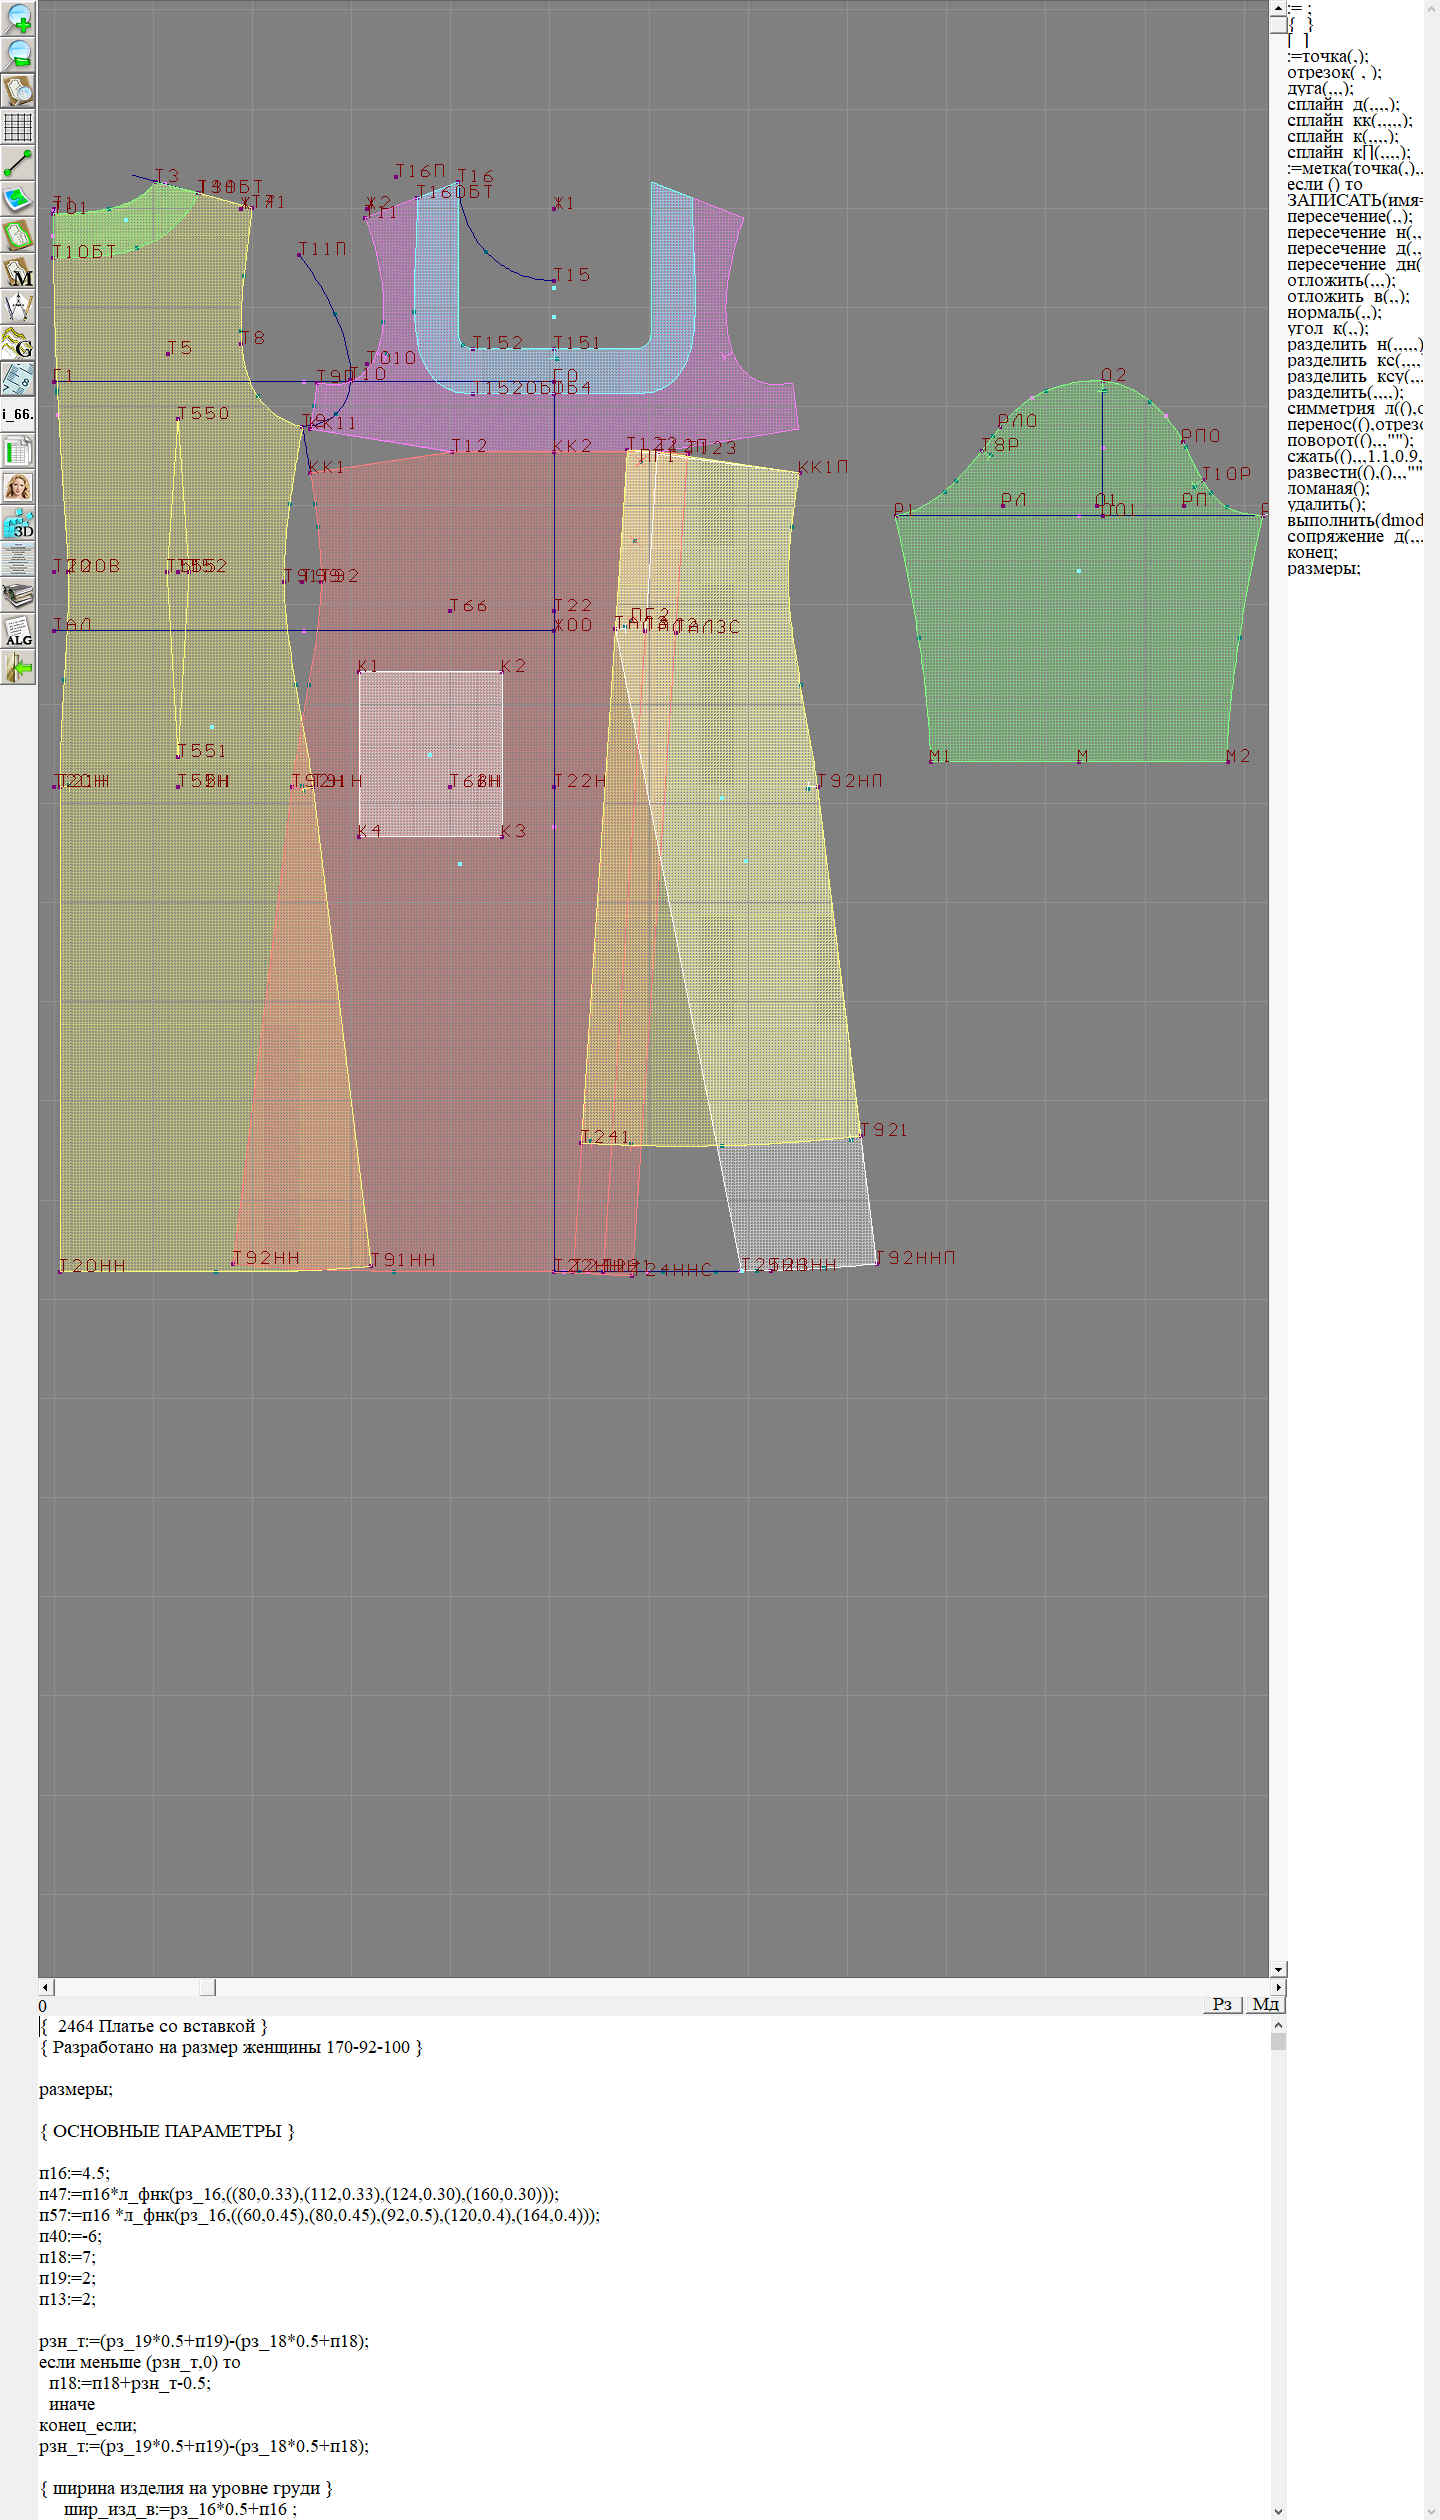Click the green arrow import icon

point(18,667)
